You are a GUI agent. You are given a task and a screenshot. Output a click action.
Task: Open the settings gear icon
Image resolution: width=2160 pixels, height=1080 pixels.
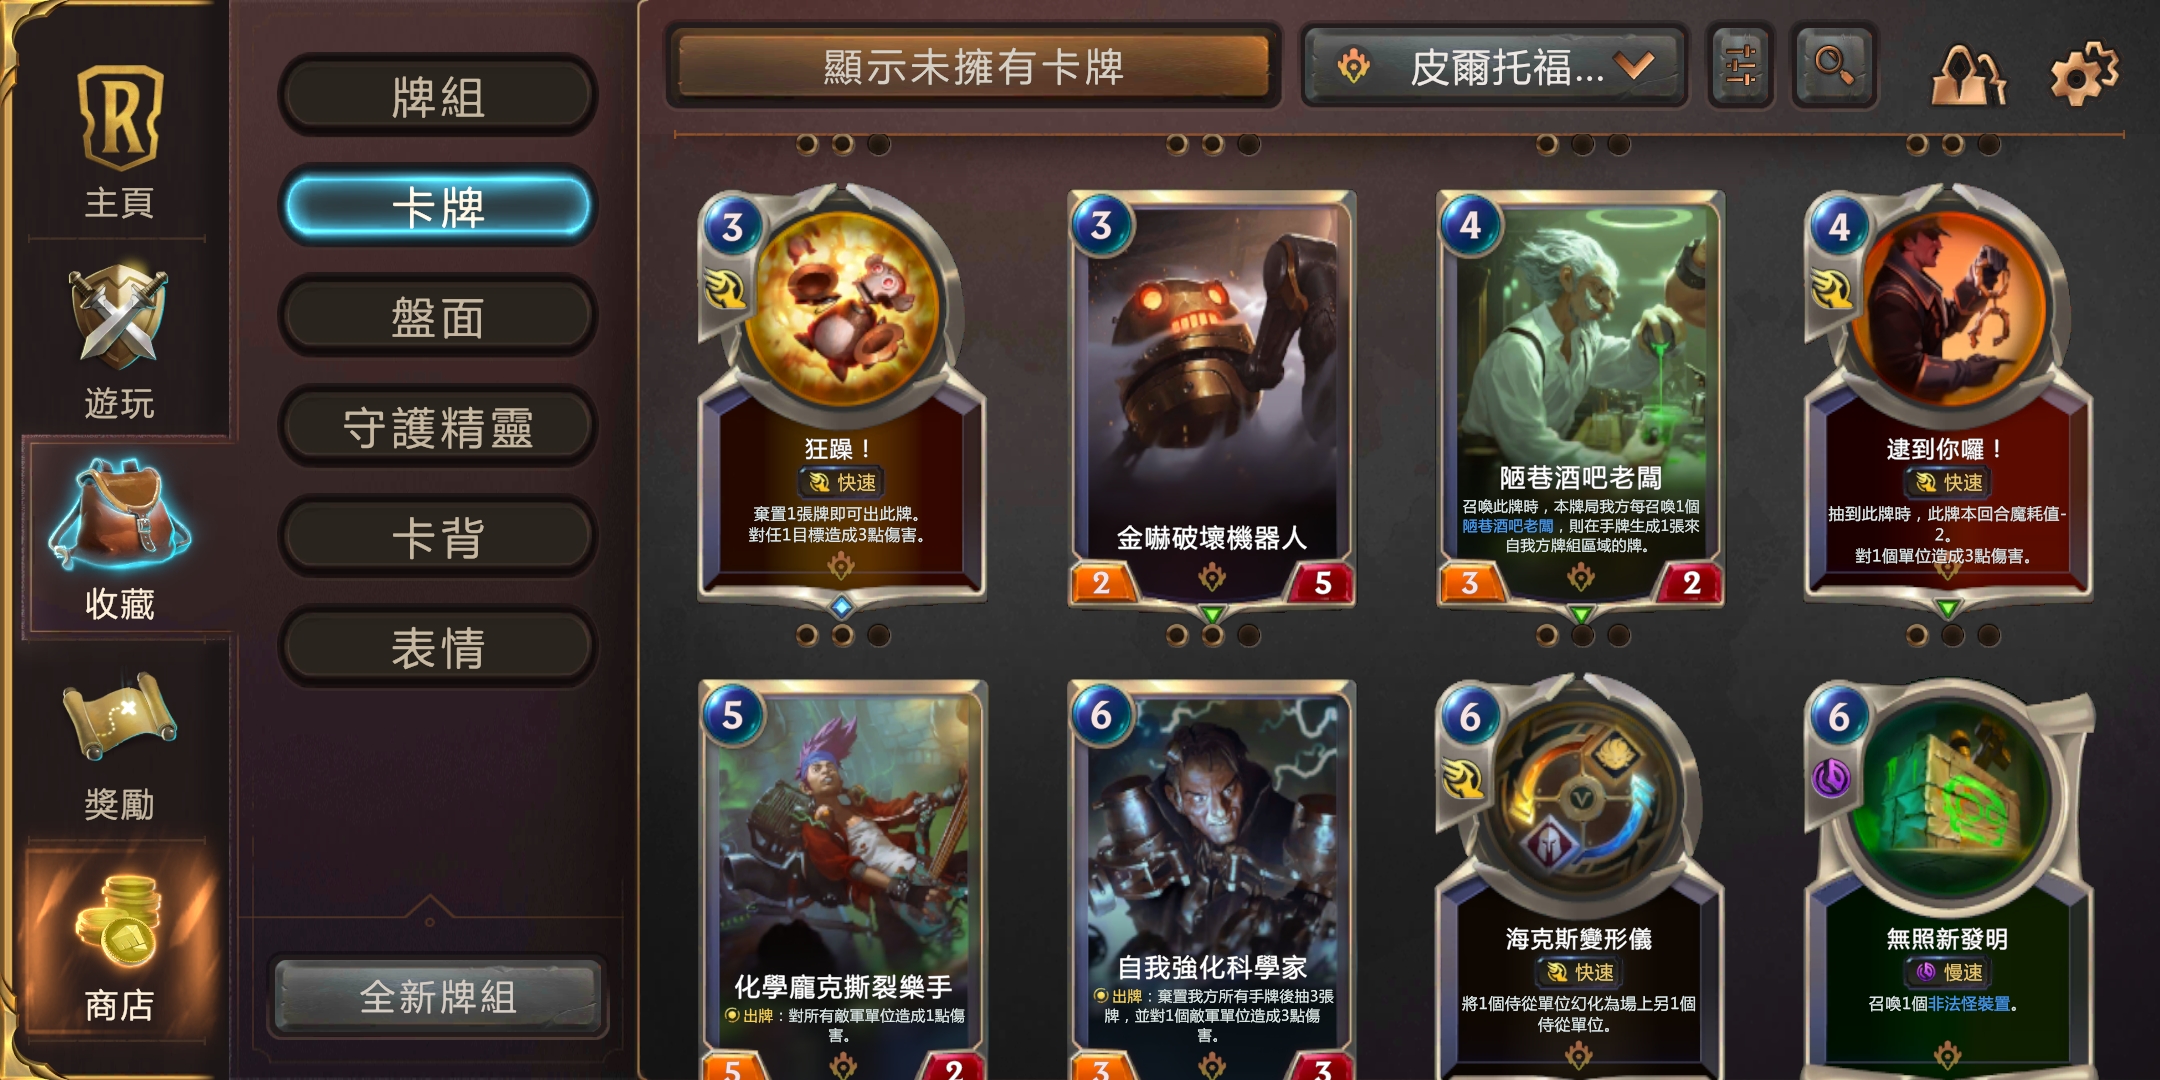click(2083, 70)
